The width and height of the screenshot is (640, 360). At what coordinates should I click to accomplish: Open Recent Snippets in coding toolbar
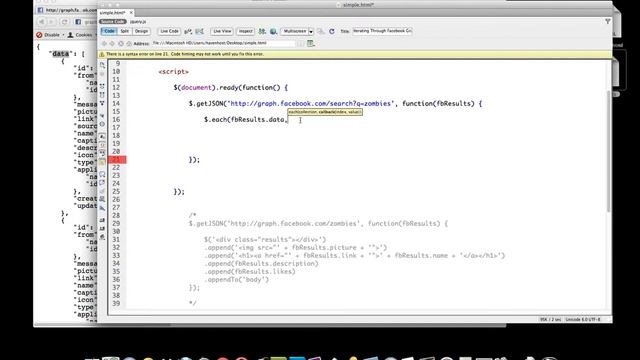coord(102,199)
